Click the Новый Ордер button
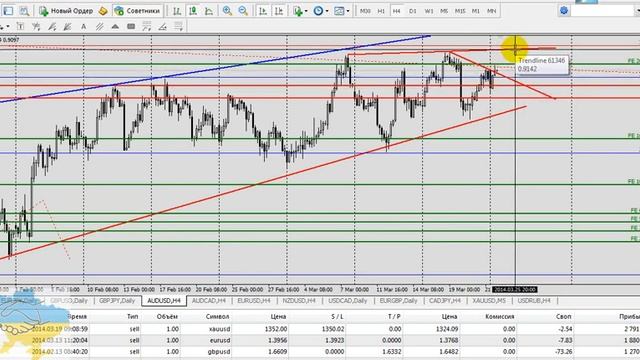640x360 pixels. click(x=66, y=11)
